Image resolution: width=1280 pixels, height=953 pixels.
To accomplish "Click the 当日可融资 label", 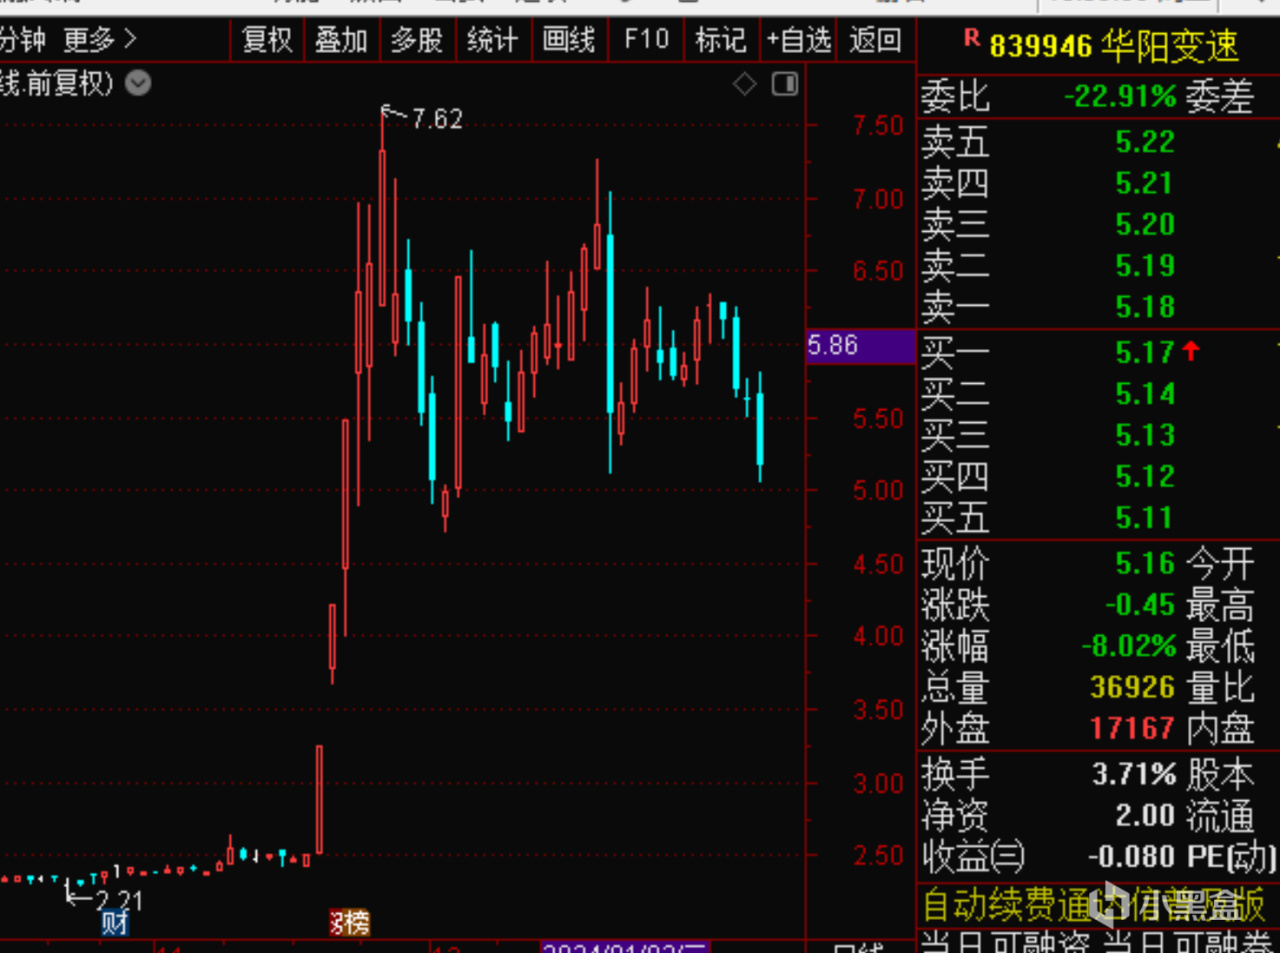I will (x=1005, y=942).
